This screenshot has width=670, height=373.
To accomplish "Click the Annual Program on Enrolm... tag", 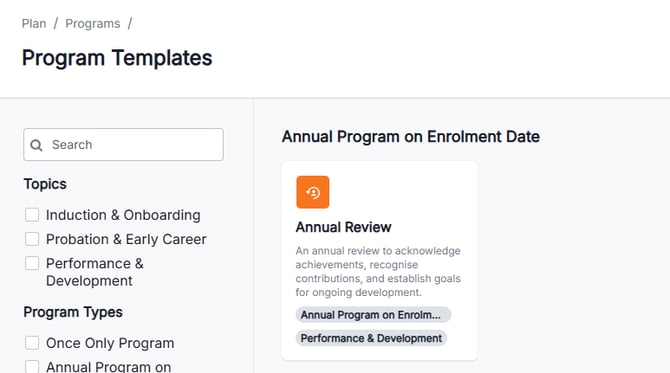I will click(373, 315).
